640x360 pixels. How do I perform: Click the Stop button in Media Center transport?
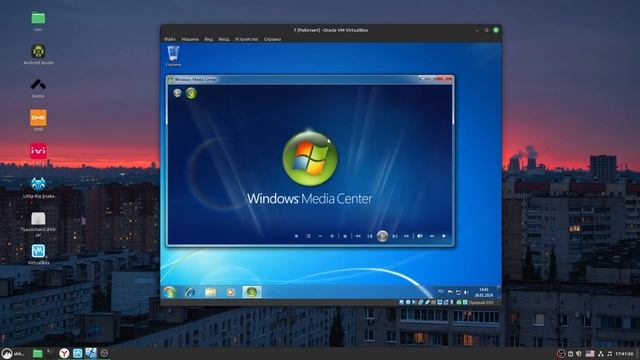tap(345, 236)
